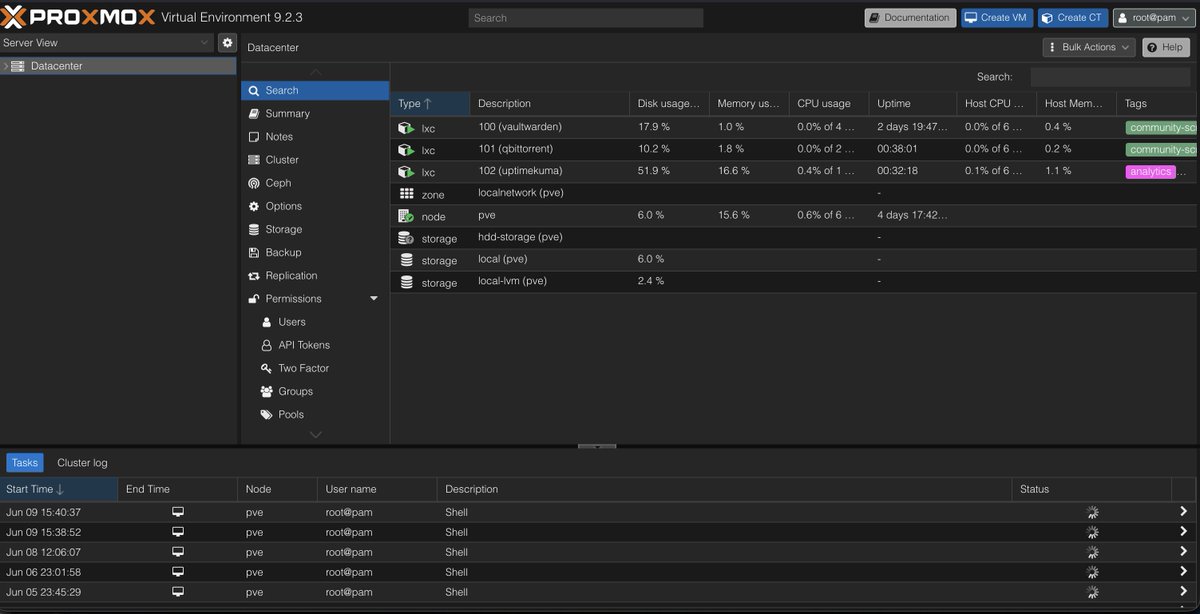Click the lxc icon for 101 (qbittorrent)
The image size is (1200, 614).
[x=406, y=150]
